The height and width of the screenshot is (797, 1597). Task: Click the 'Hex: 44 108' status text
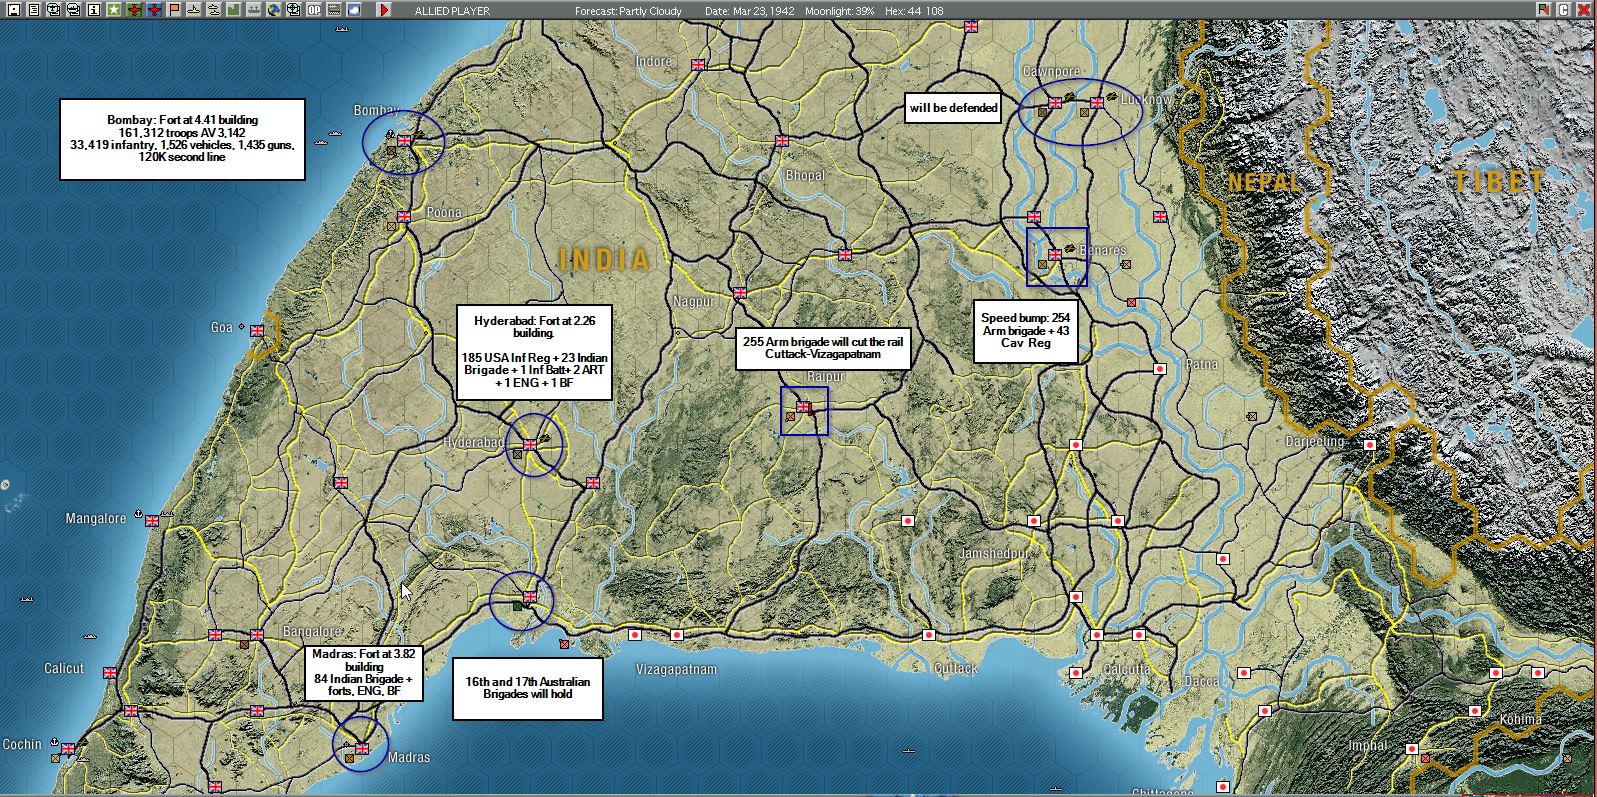914,11
